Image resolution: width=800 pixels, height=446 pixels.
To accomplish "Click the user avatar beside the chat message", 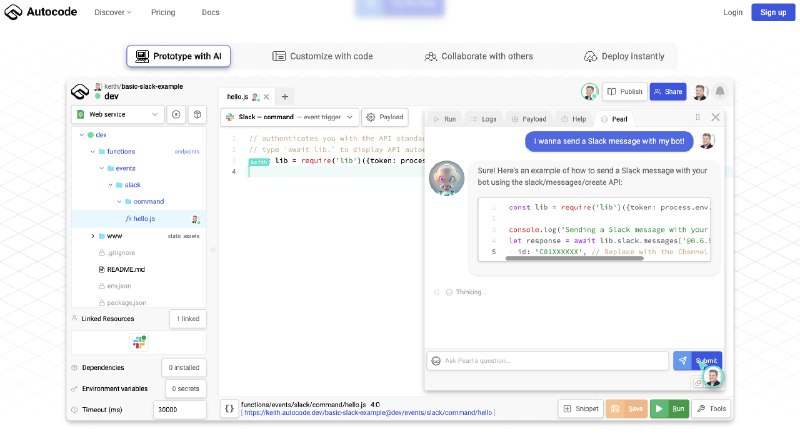I will [707, 141].
